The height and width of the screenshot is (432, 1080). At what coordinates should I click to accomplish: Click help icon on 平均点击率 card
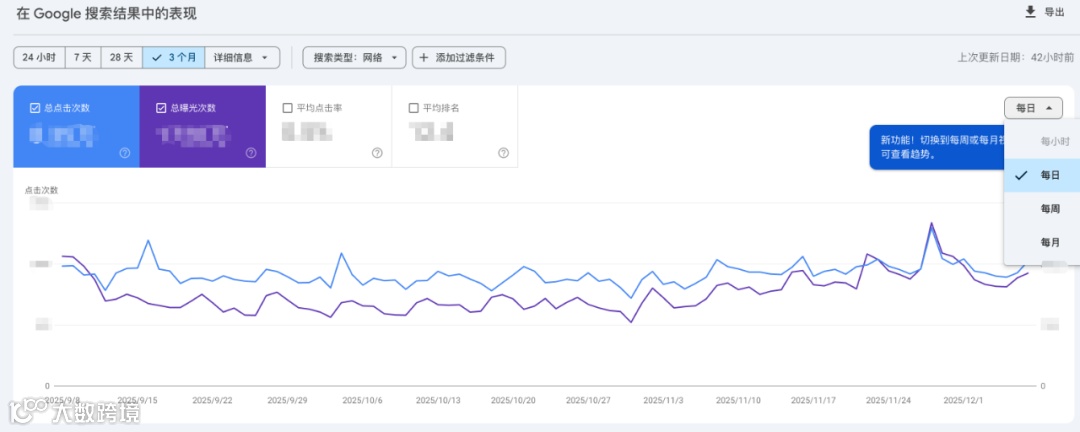click(377, 153)
